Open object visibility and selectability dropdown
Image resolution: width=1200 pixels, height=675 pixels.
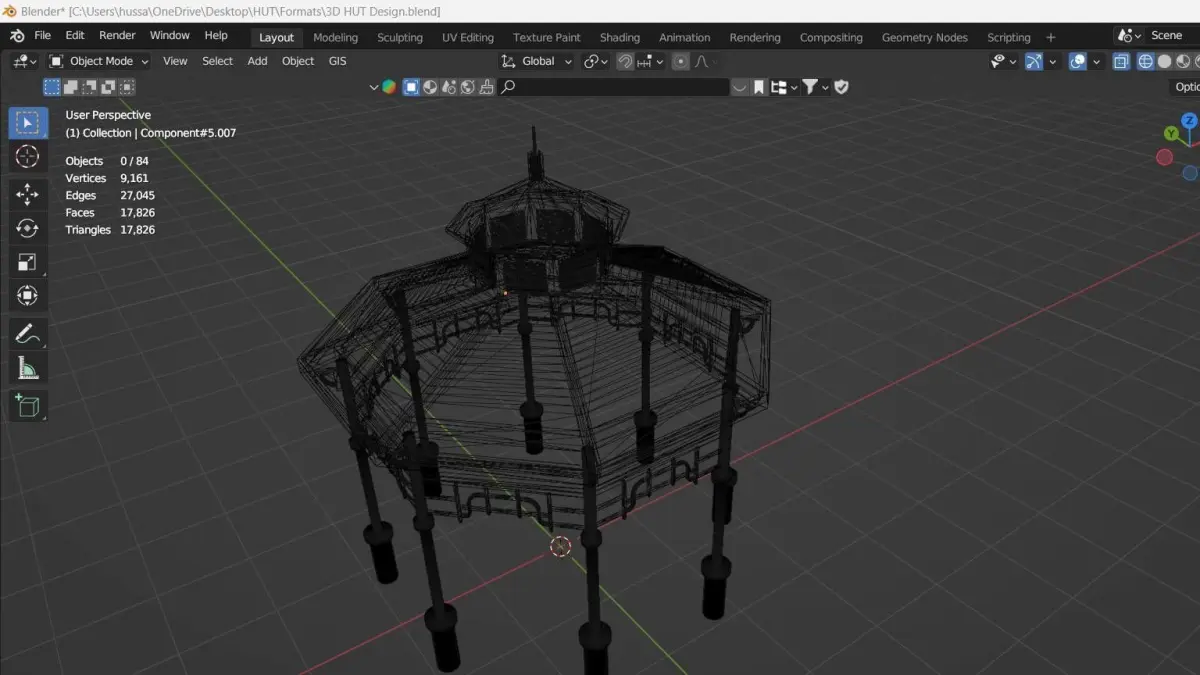point(1003,61)
